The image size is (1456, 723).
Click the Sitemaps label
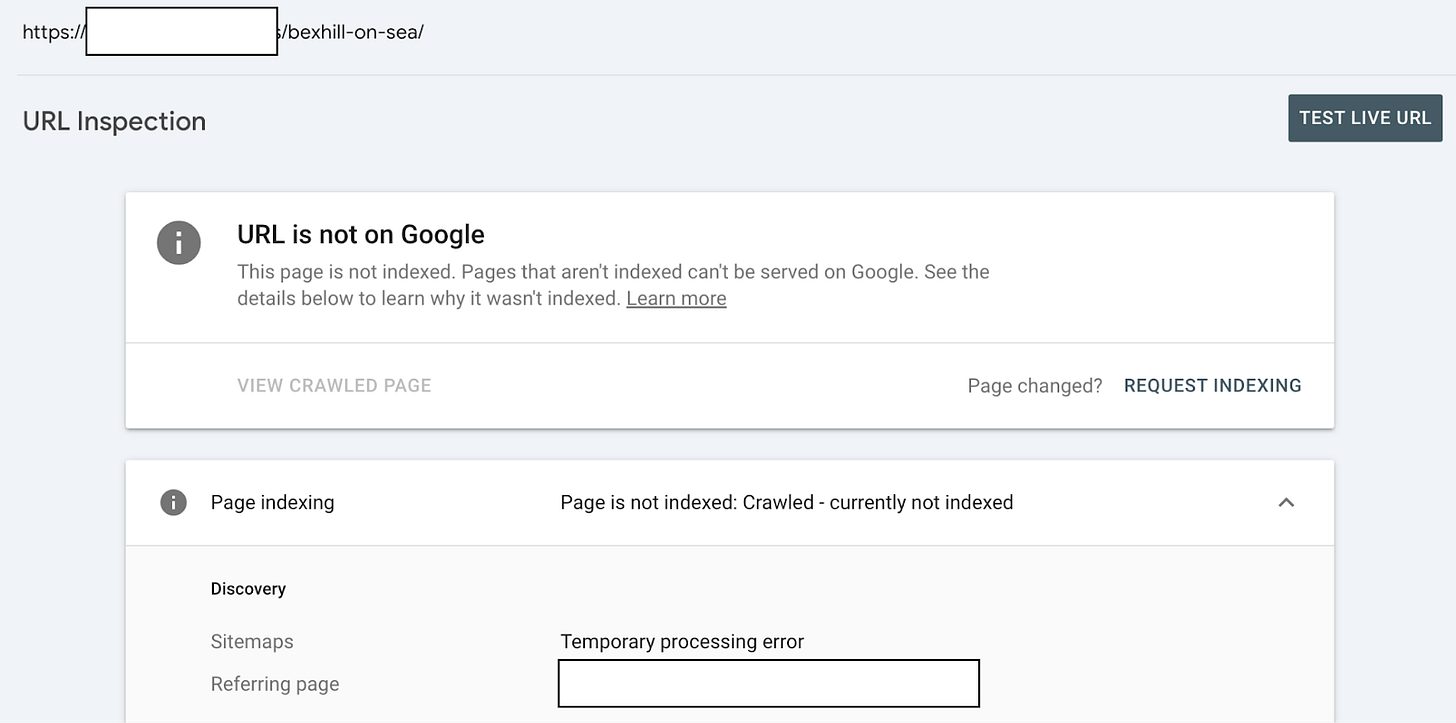click(252, 642)
